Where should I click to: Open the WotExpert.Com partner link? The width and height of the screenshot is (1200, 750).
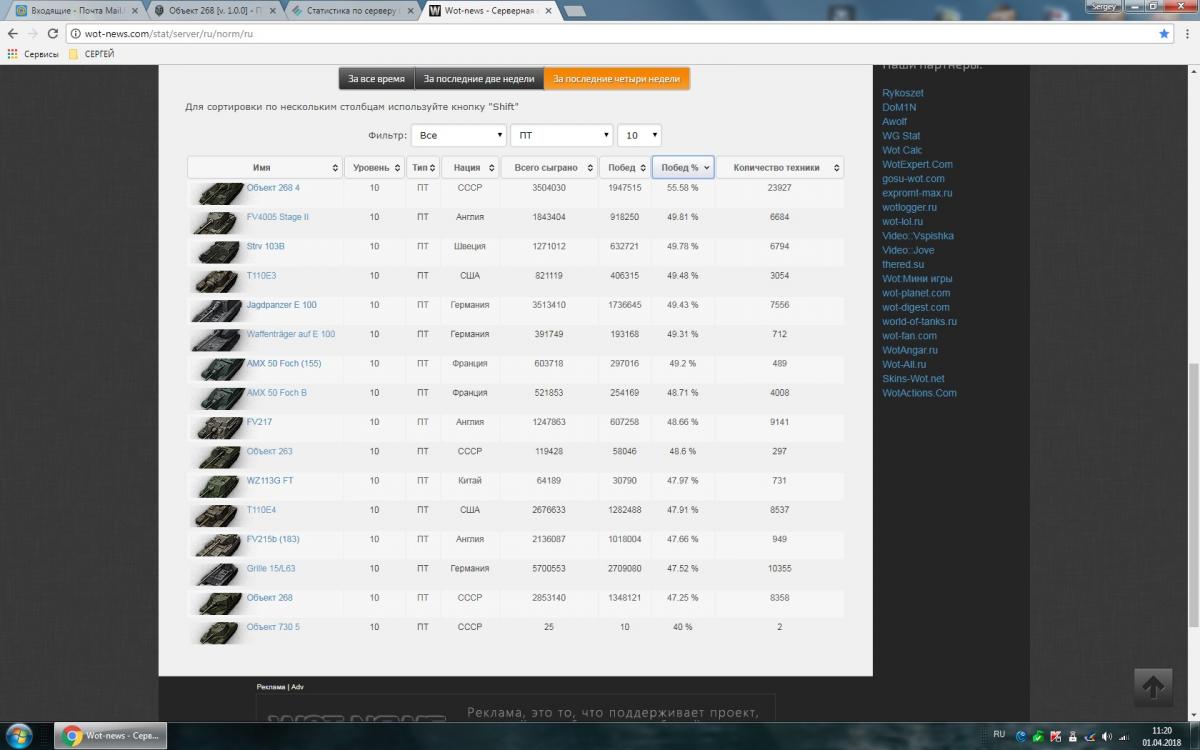point(917,164)
